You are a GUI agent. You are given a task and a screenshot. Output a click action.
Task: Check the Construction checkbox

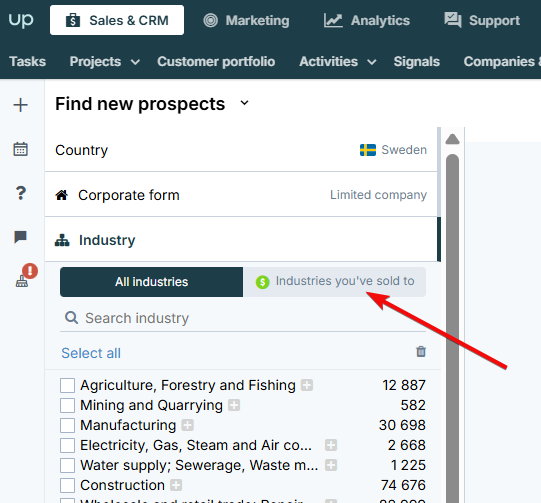(67, 485)
